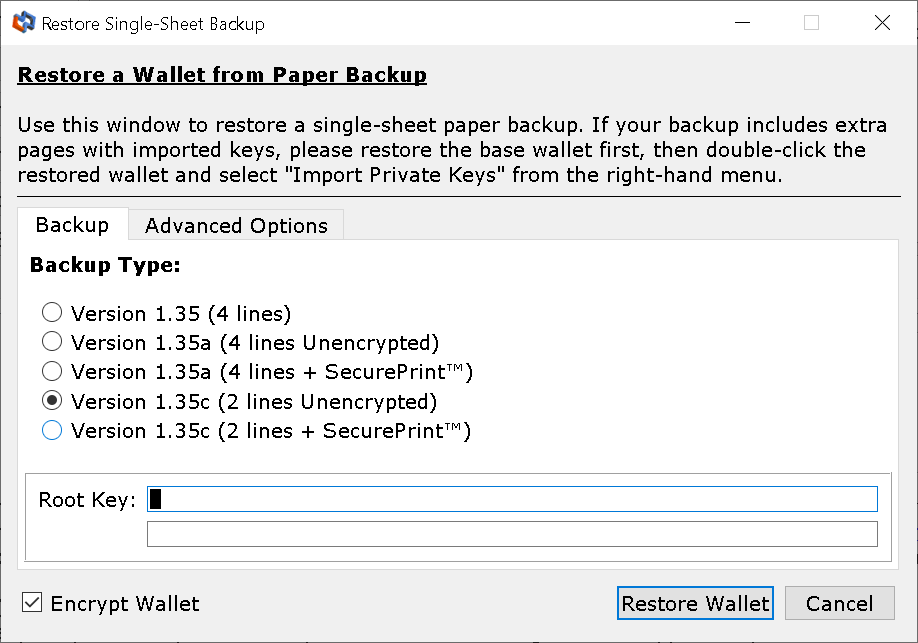Click the 'Restore a Wallet from Paper Backup' heading
Screen dimensions: 918x643
point(222,75)
